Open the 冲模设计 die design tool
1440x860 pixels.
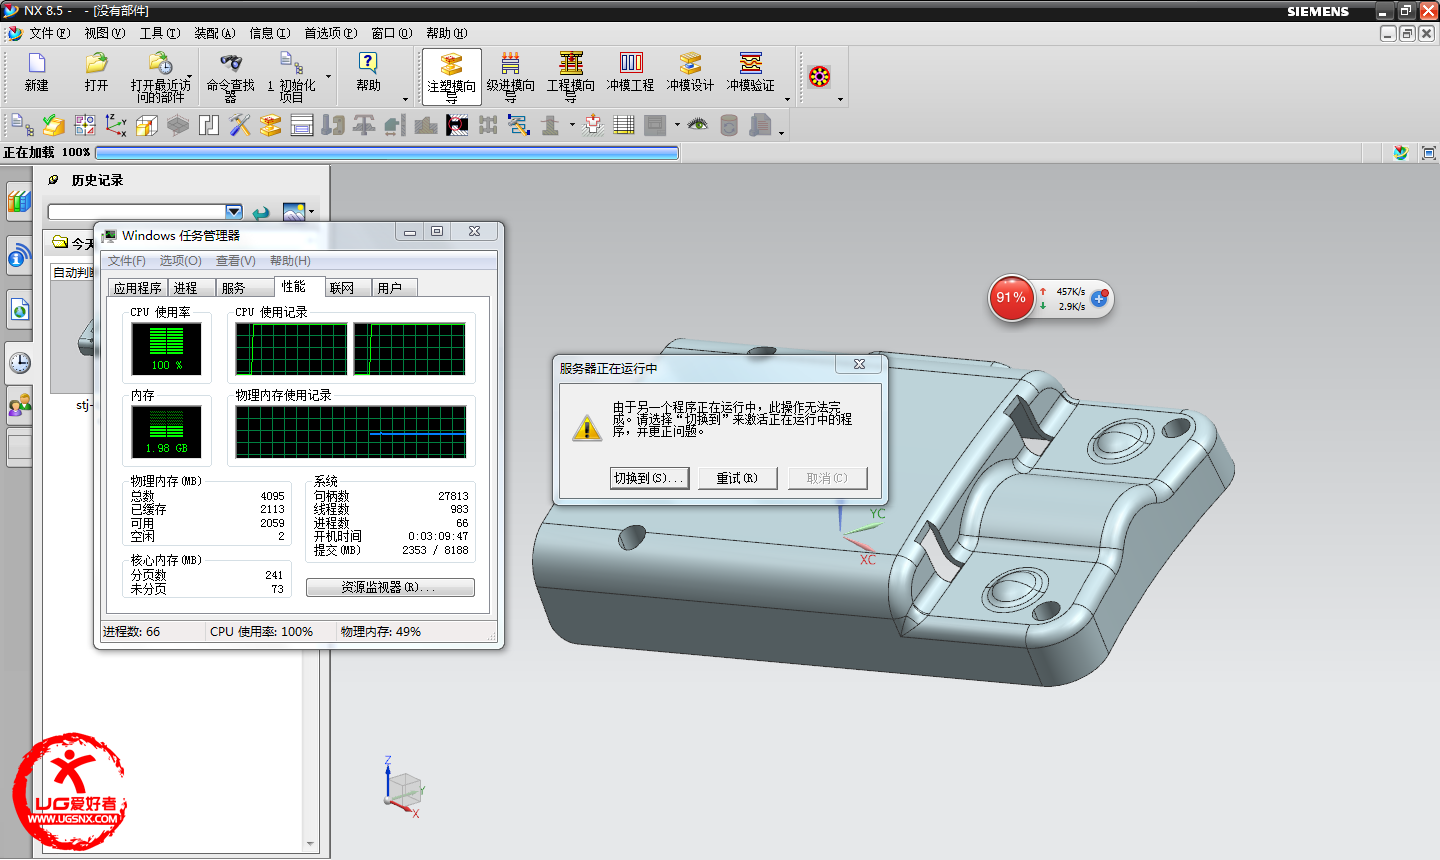(x=690, y=63)
